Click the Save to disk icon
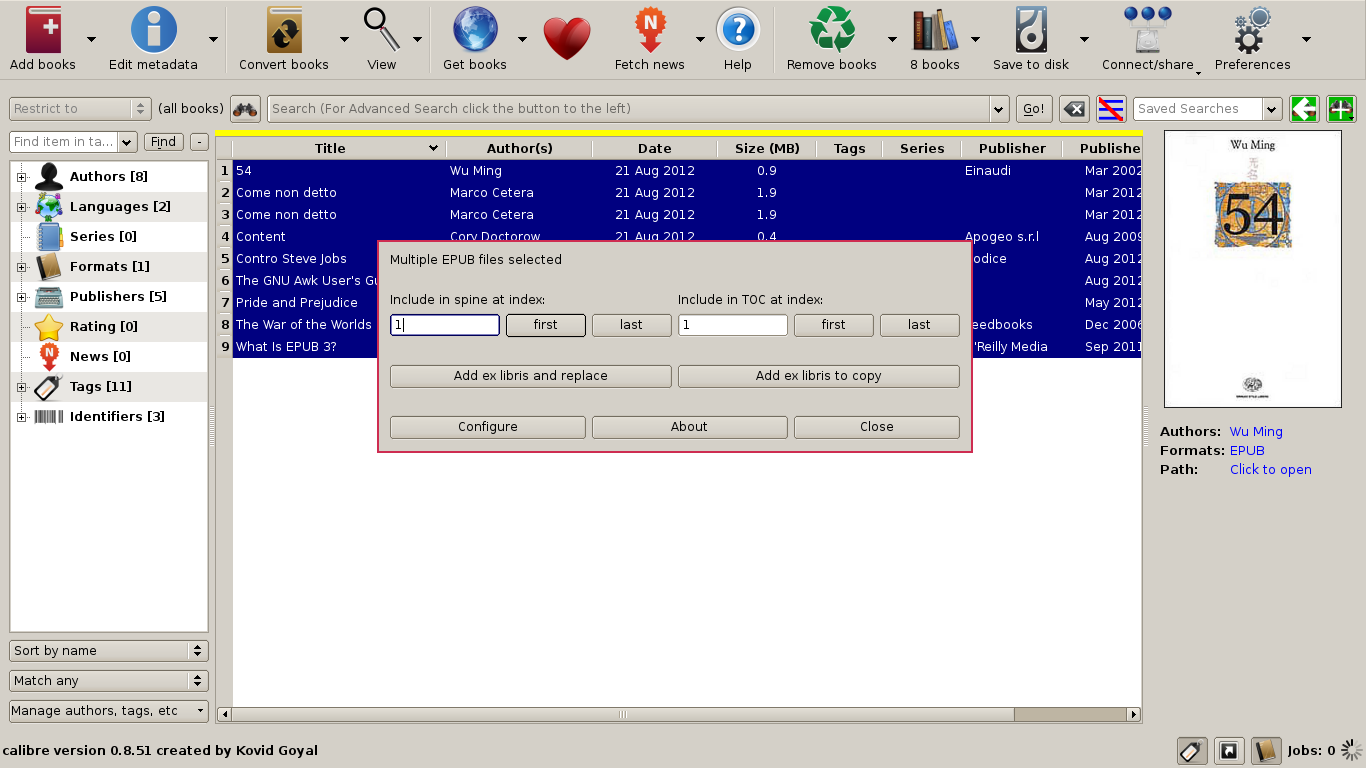1366x768 pixels. coord(1030,30)
